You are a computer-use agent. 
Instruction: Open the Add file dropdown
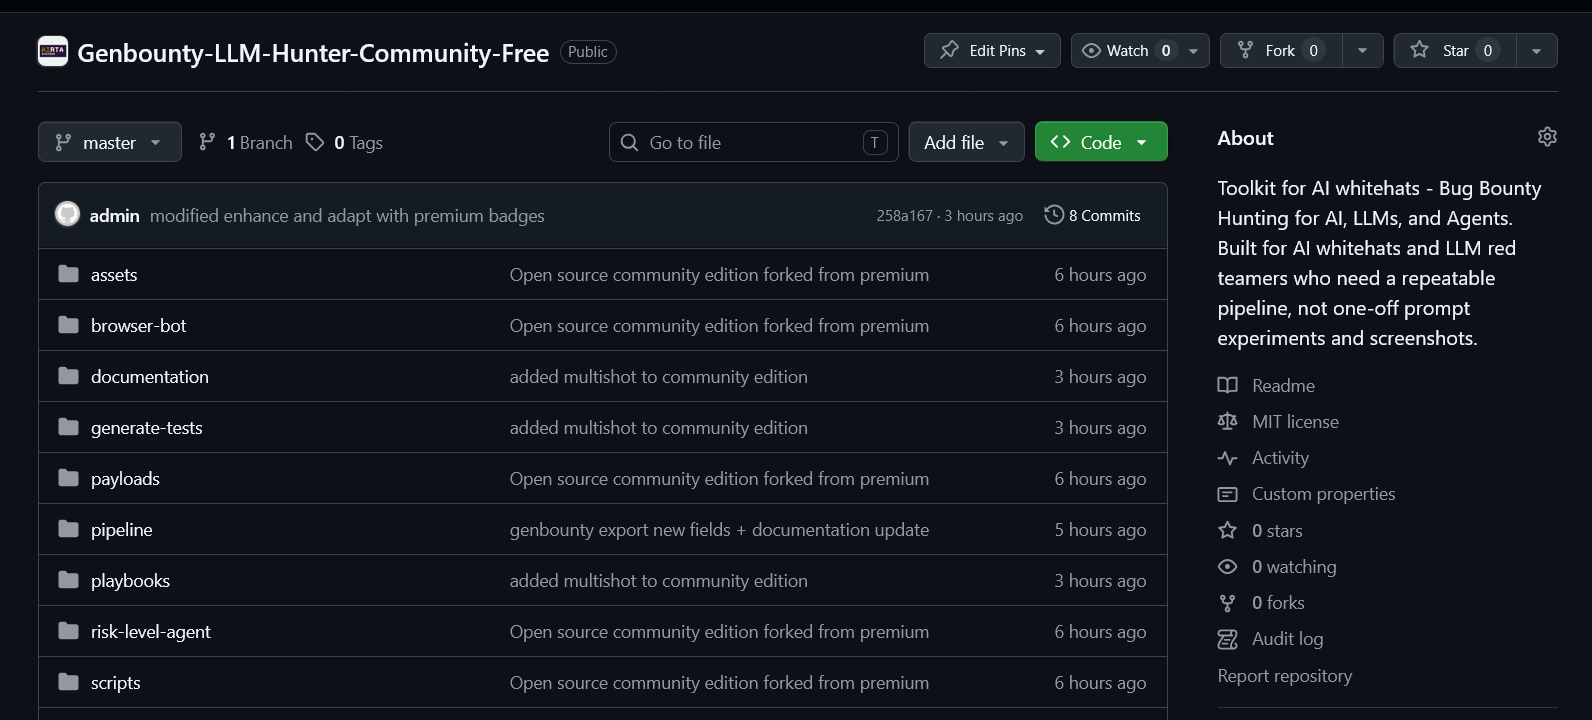pyautogui.click(x=966, y=142)
